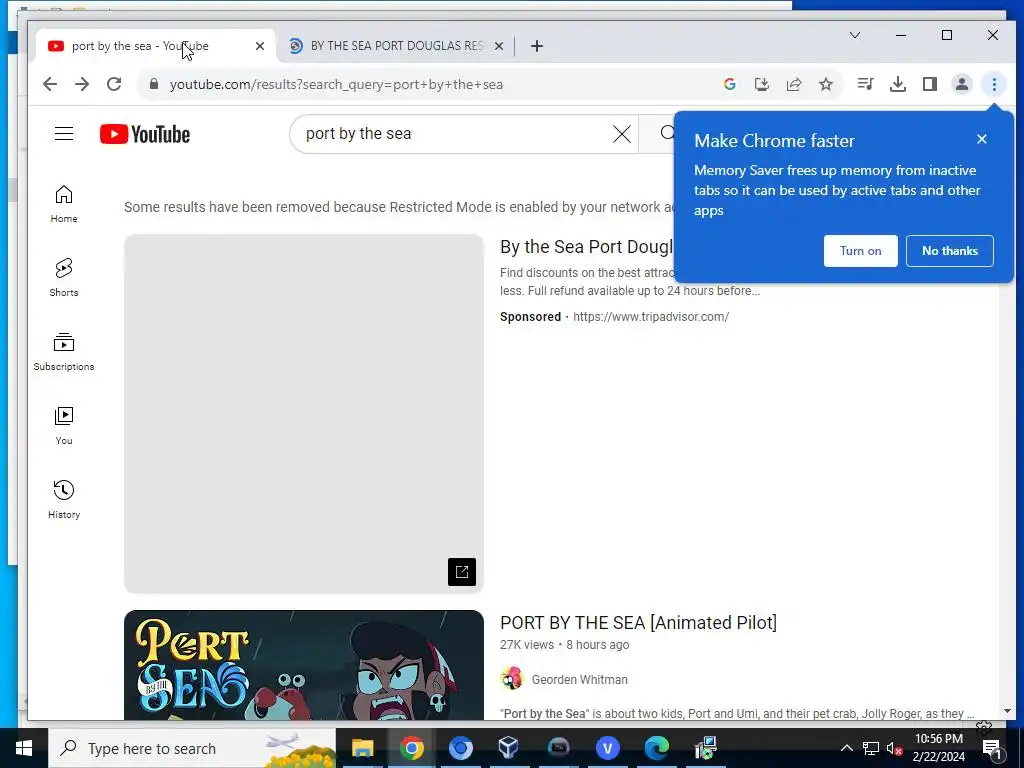This screenshot has height=768, width=1024.
Task: Open media controls icon in toolbar
Action: click(865, 84)
